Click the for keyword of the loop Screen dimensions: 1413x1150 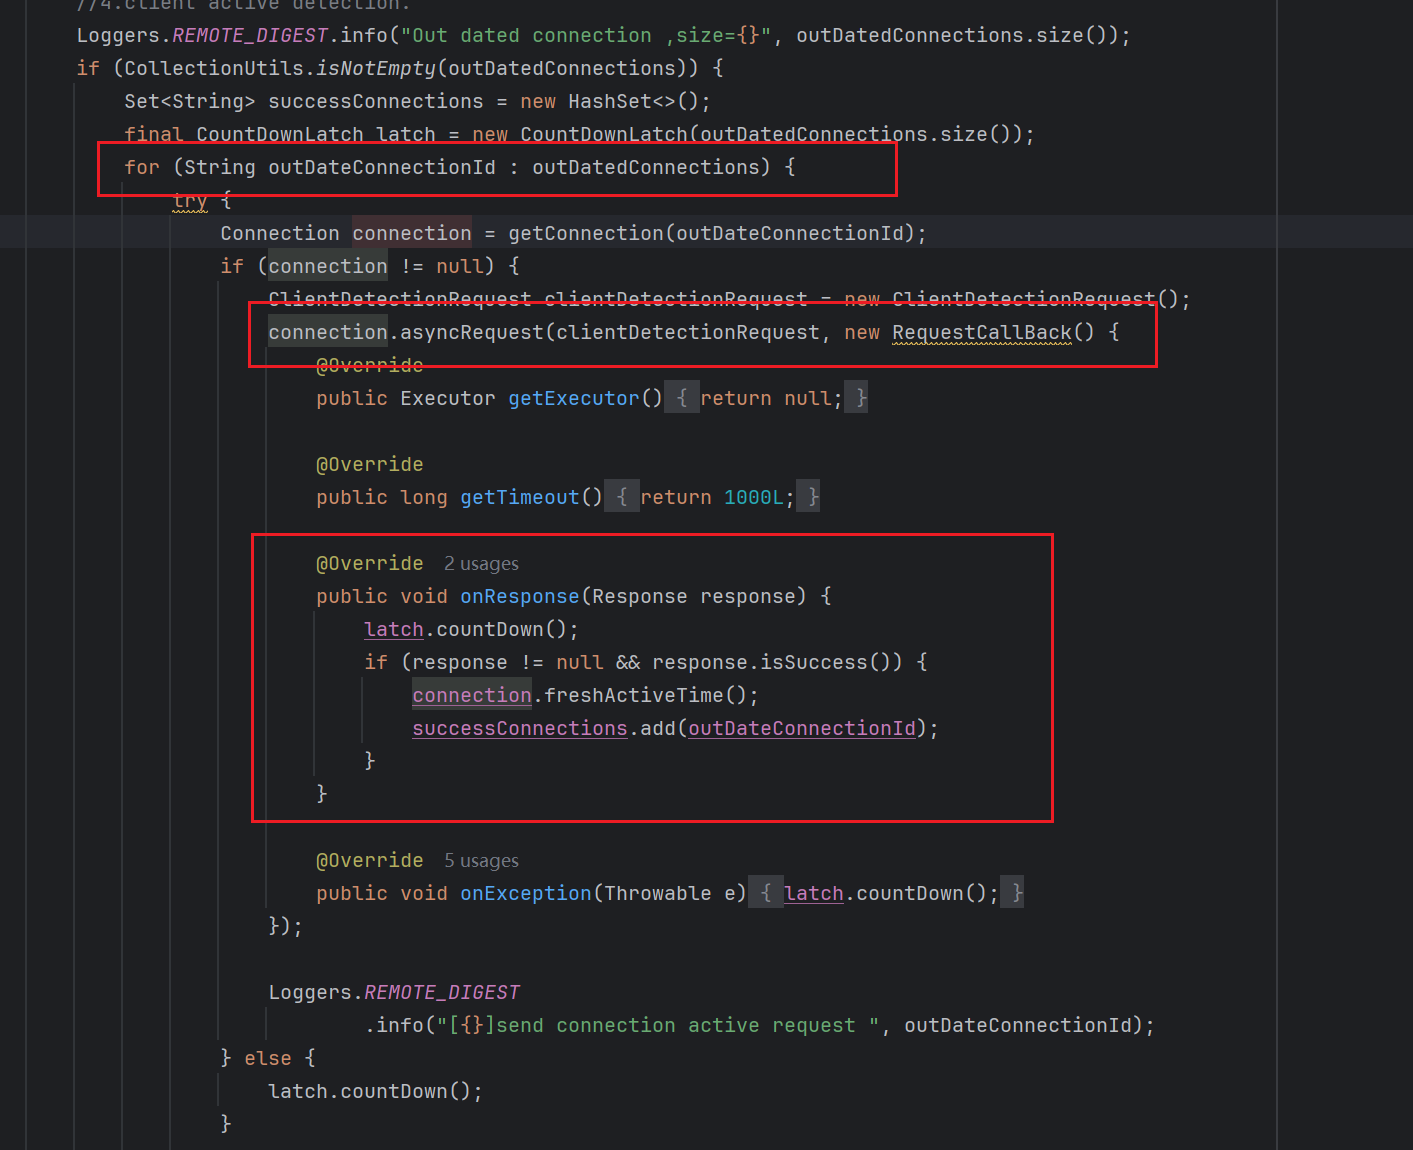[141, 167]
